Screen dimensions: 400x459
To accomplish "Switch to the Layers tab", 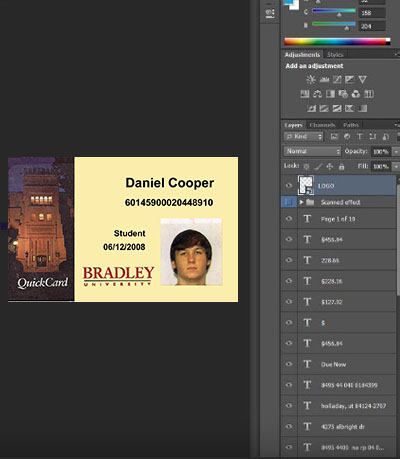I will point(293,125).
